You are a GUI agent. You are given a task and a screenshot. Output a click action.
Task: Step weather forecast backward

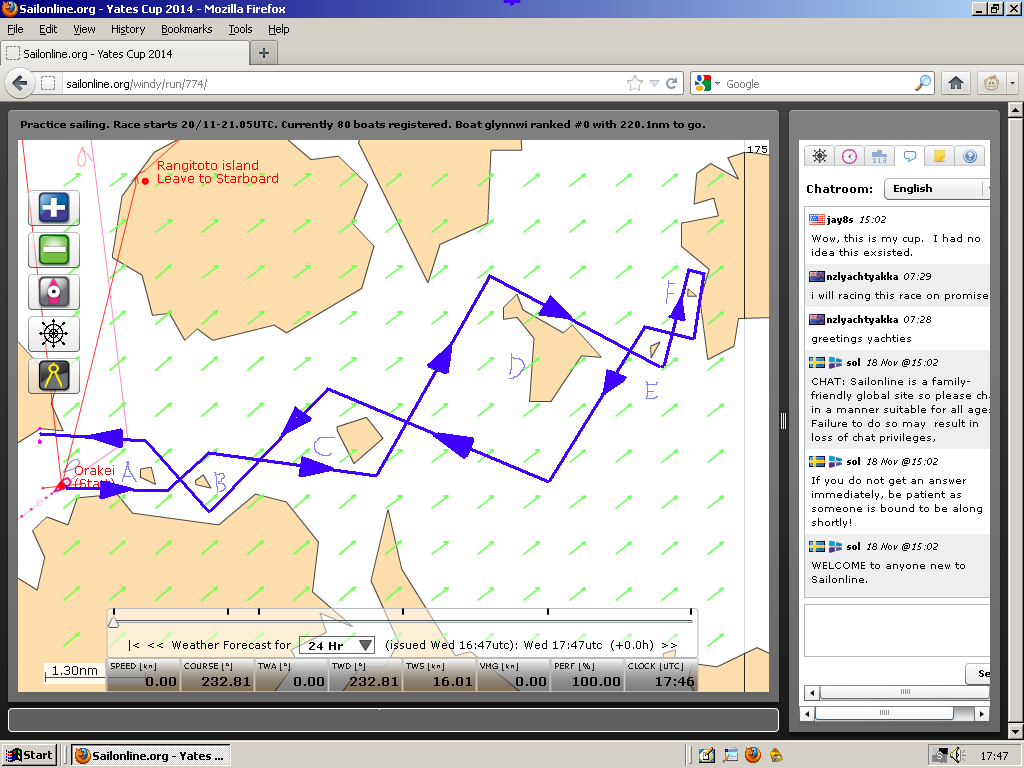click(155, 645)
